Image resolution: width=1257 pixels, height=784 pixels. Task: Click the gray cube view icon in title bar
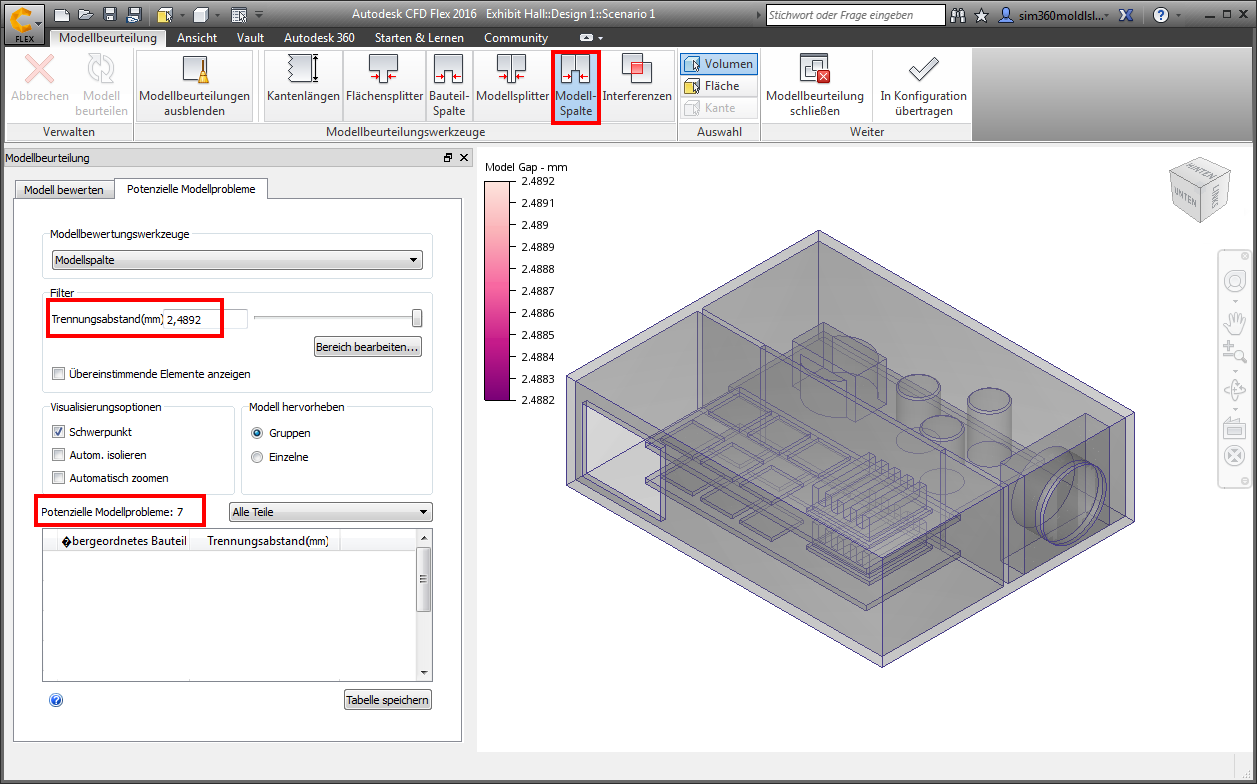[x=201, y=15]
